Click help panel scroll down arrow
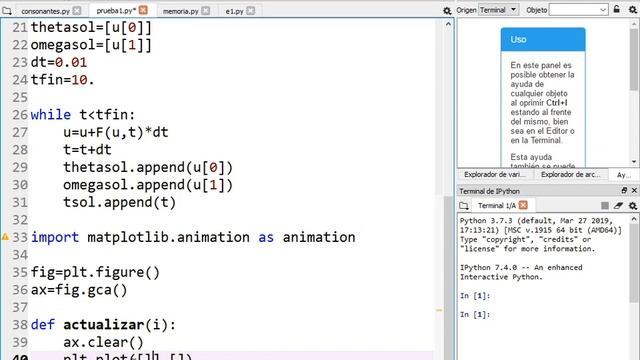The image size is (640, 360). [634, 162]
